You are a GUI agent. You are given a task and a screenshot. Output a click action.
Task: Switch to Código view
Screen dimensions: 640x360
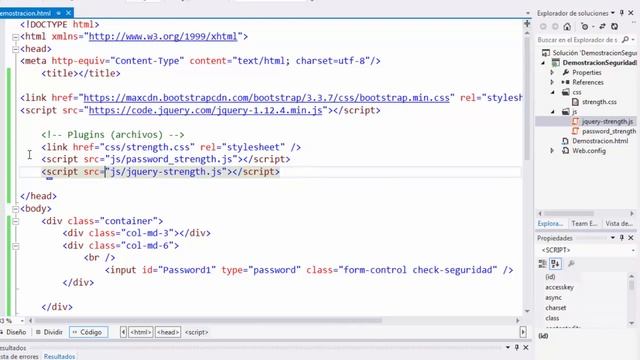pyautogui.click(x=88, y=332)
